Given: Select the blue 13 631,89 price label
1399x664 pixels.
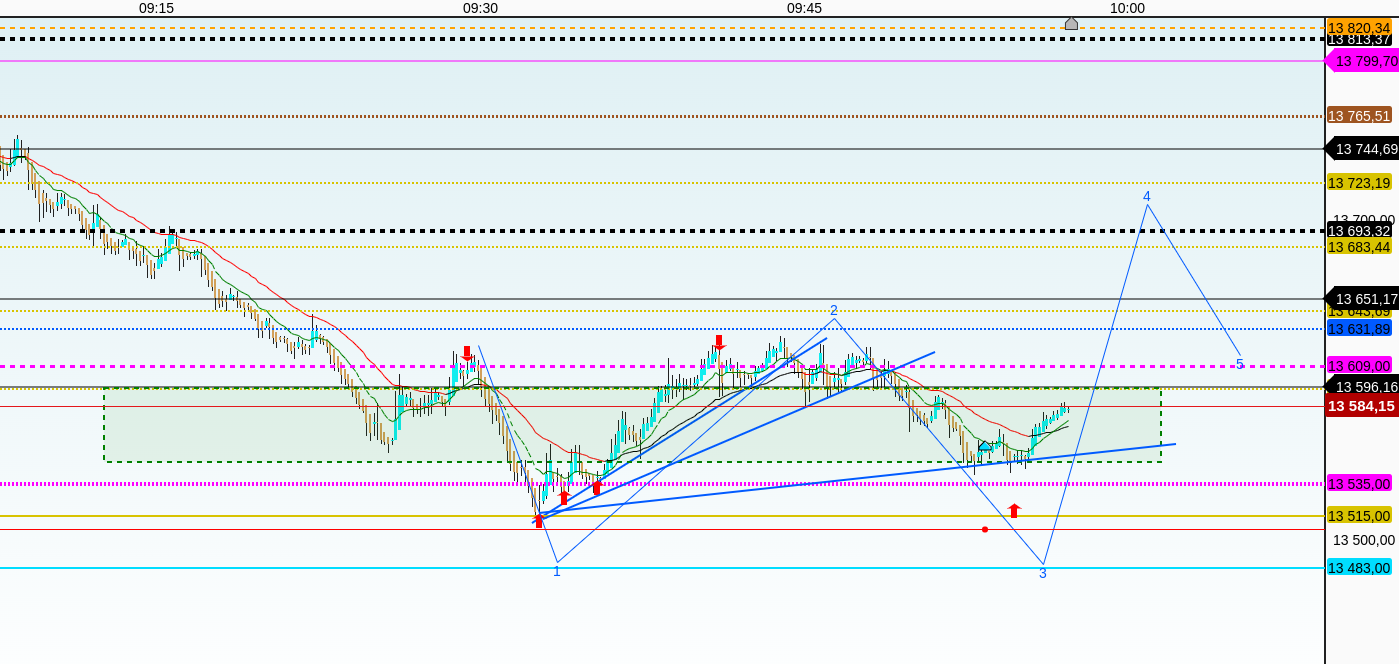Looking at the screenshot, I should (1359, 328).
